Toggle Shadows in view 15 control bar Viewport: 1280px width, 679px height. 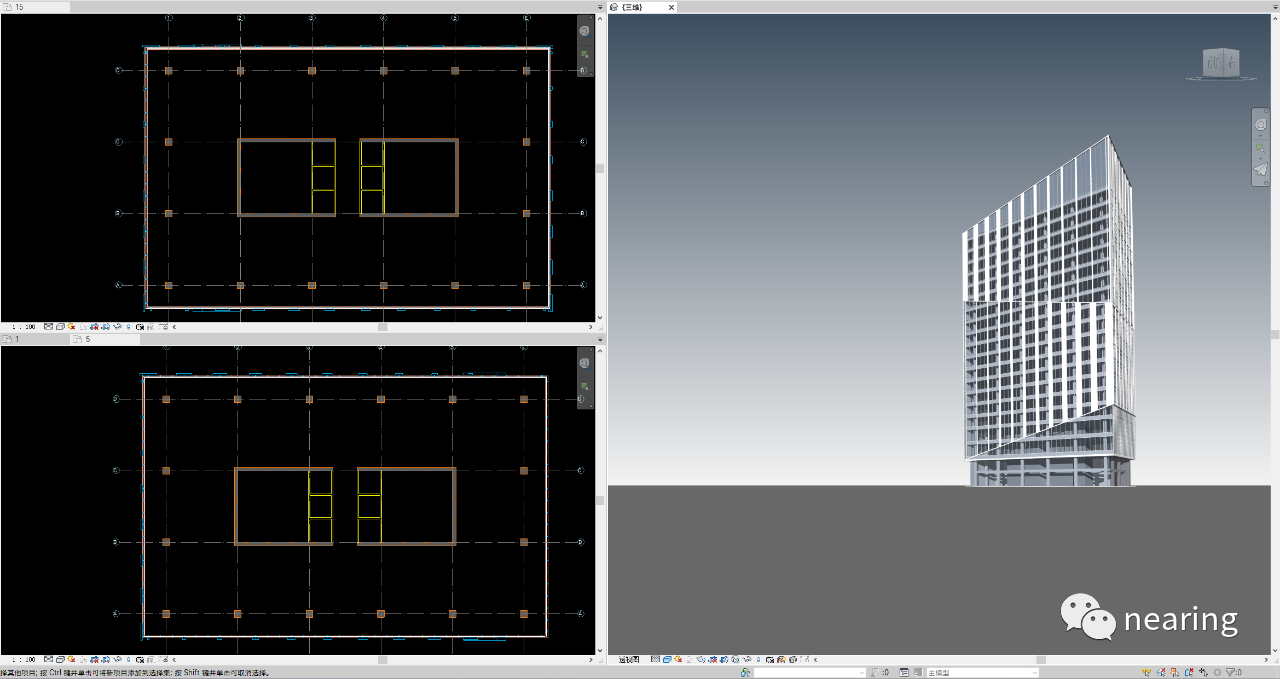83,326
